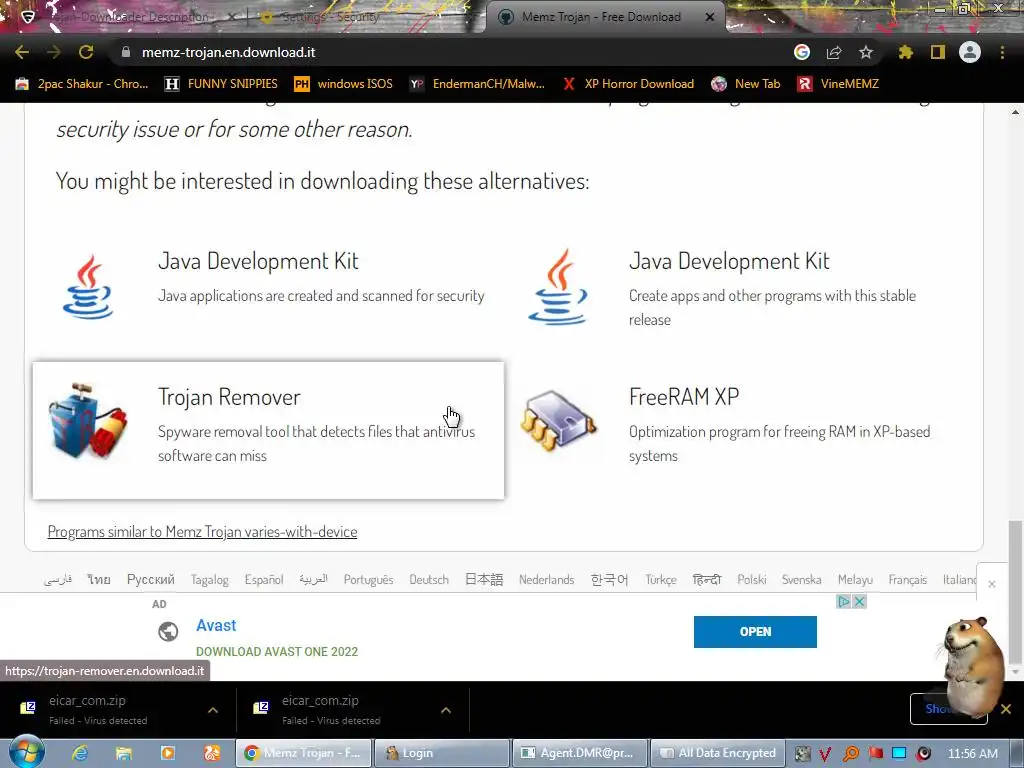Expand second eicar_com.zip download options

coord(446,710)
